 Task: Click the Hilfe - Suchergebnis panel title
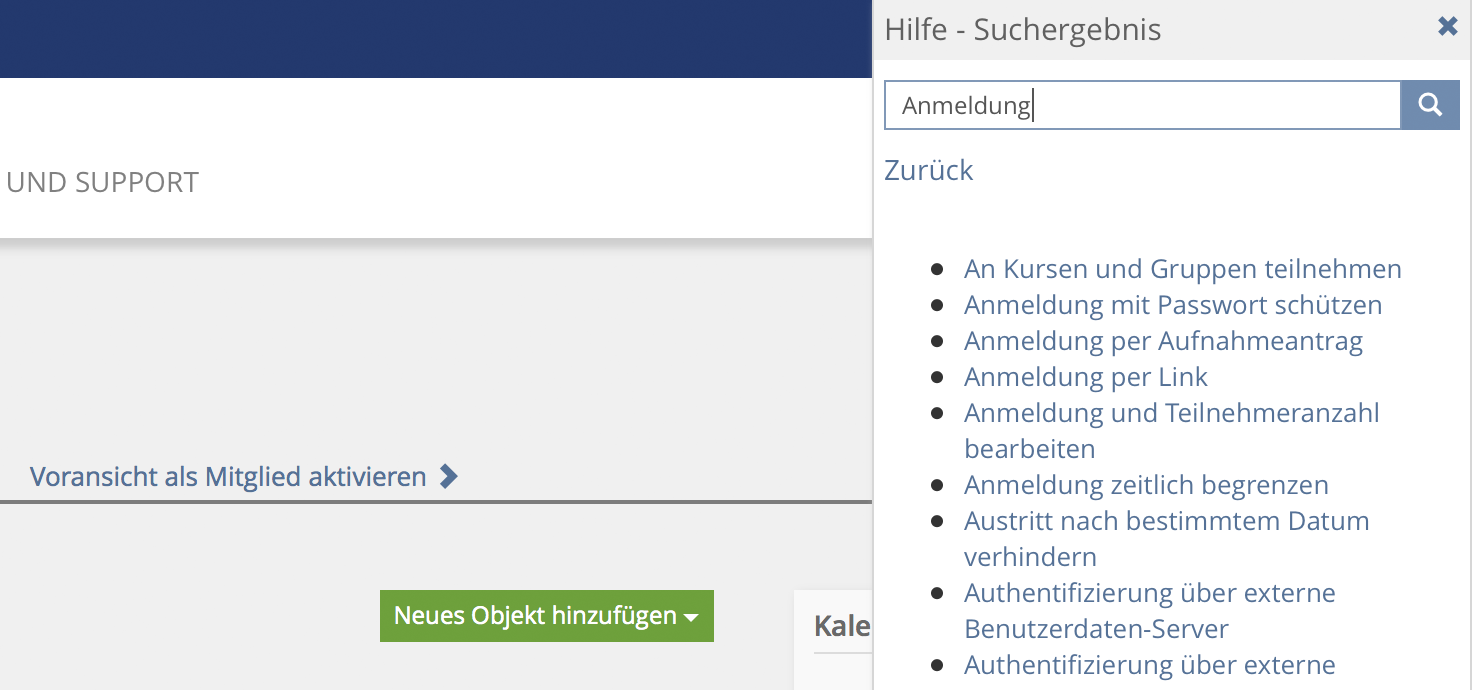click(x=1022, y=30)
